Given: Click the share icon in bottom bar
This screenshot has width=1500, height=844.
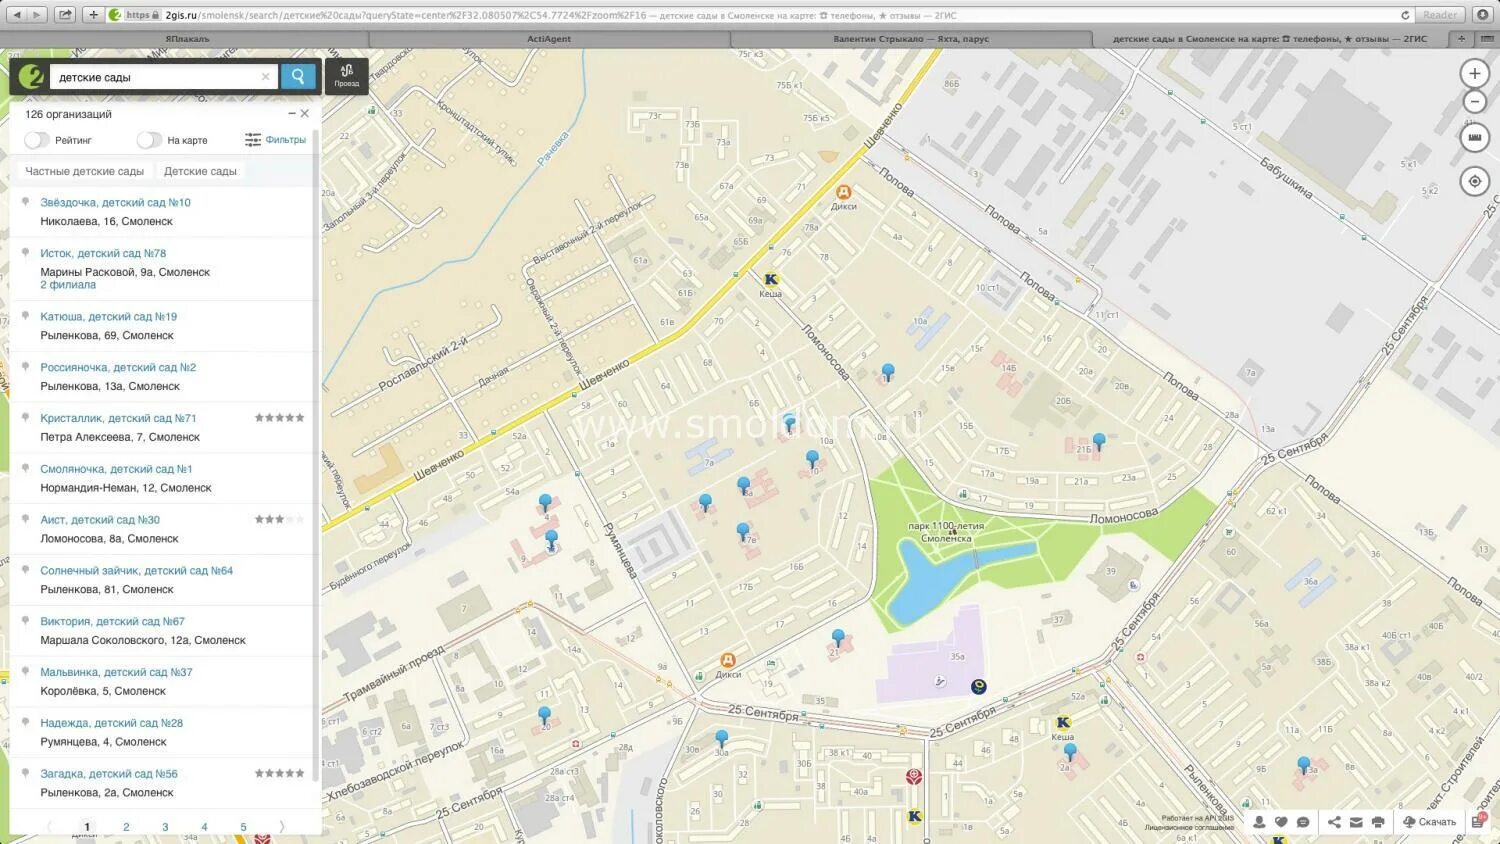Looking at the screenshot, I should [1334, 822].
